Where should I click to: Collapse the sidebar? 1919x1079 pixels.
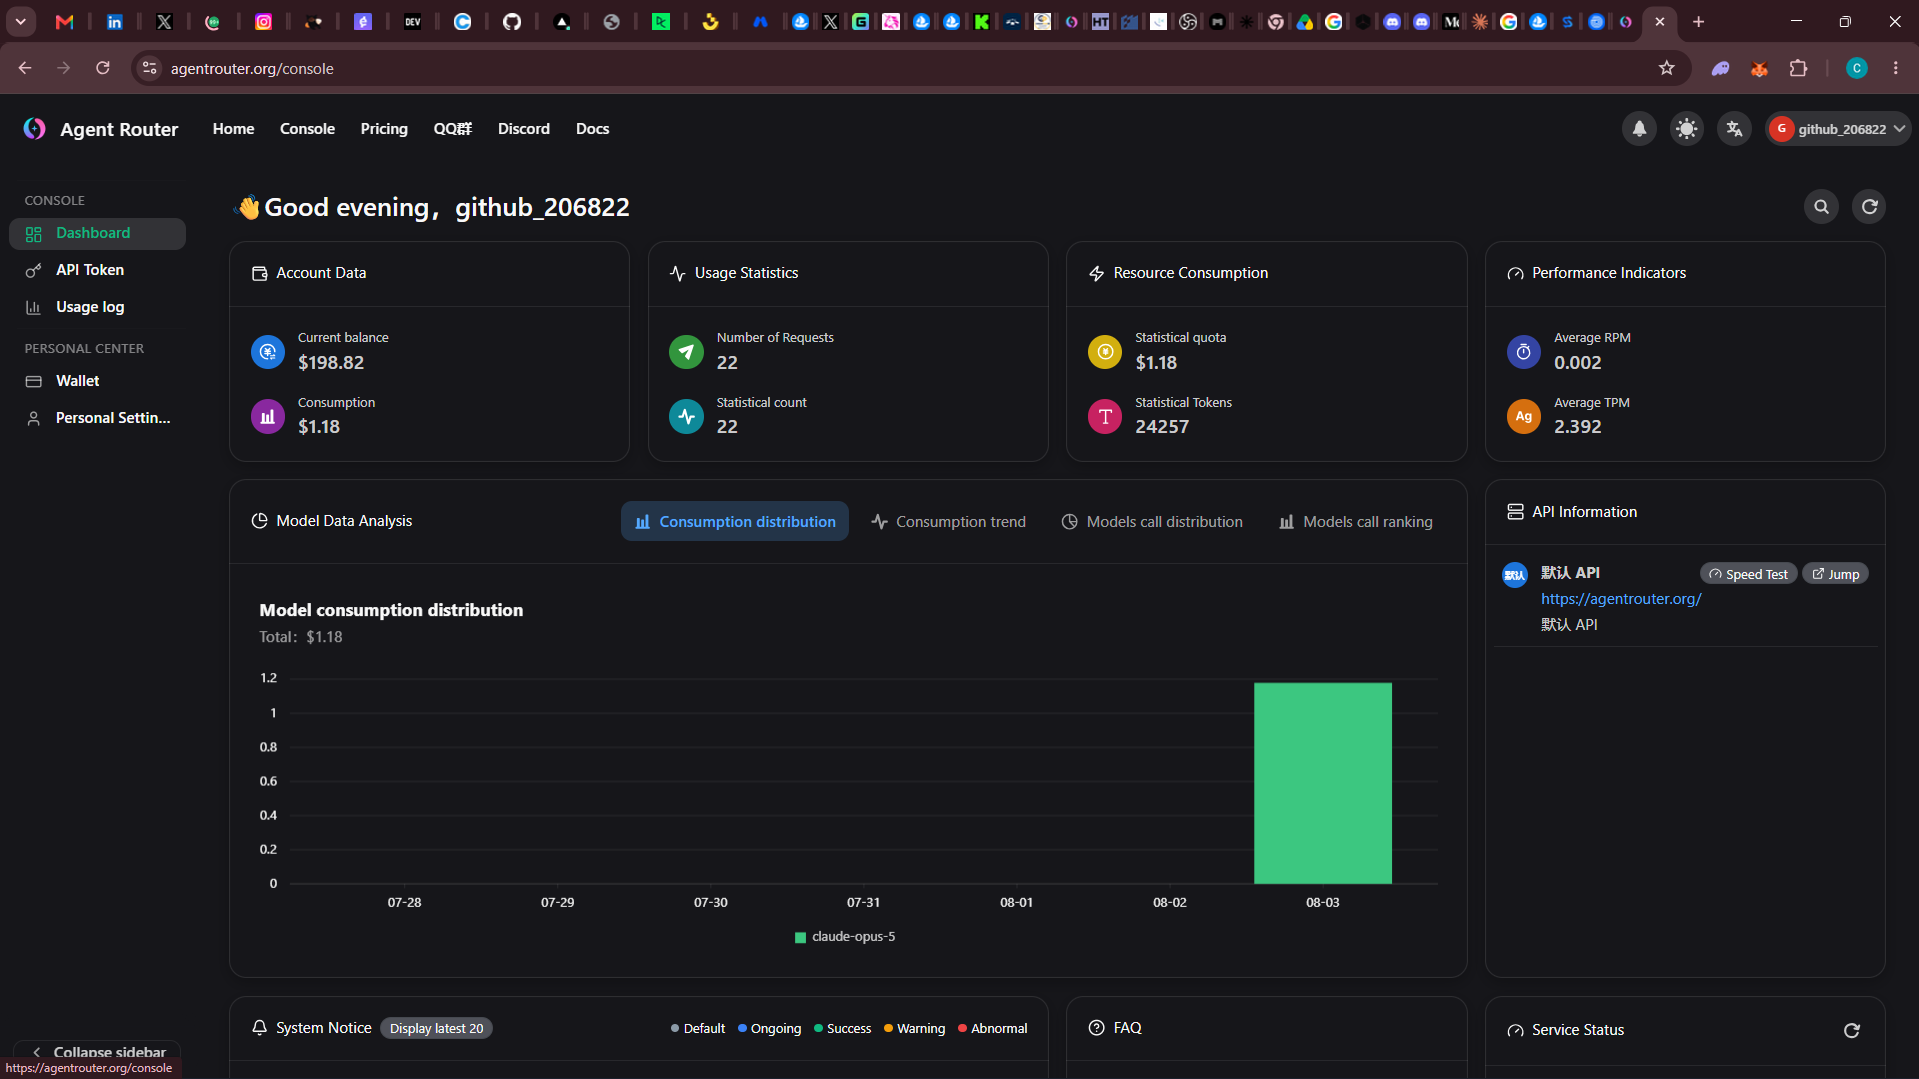[97, 1052]
